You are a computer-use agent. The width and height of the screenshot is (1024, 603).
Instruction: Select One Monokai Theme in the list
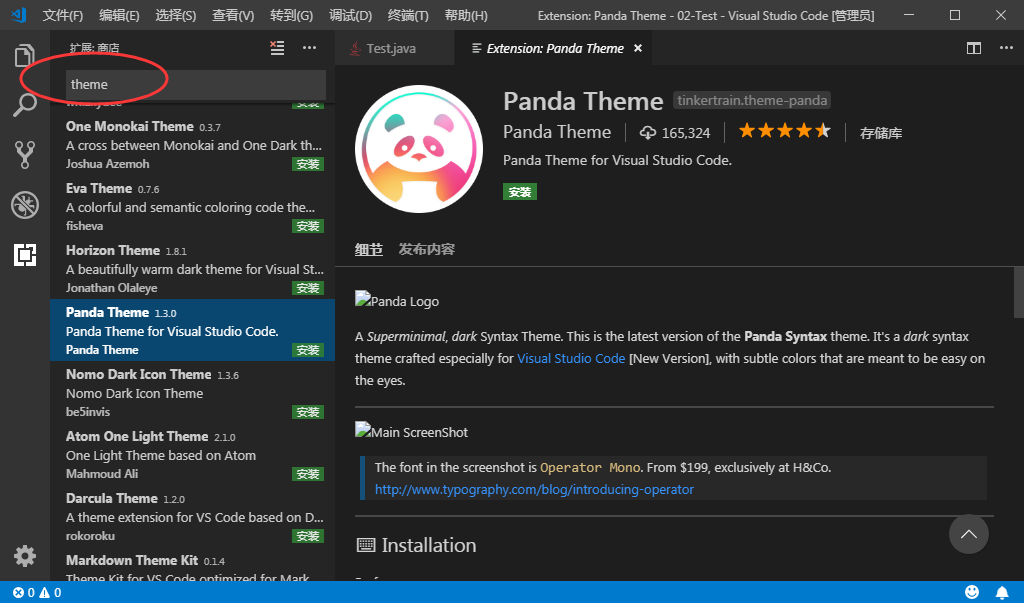193,144
